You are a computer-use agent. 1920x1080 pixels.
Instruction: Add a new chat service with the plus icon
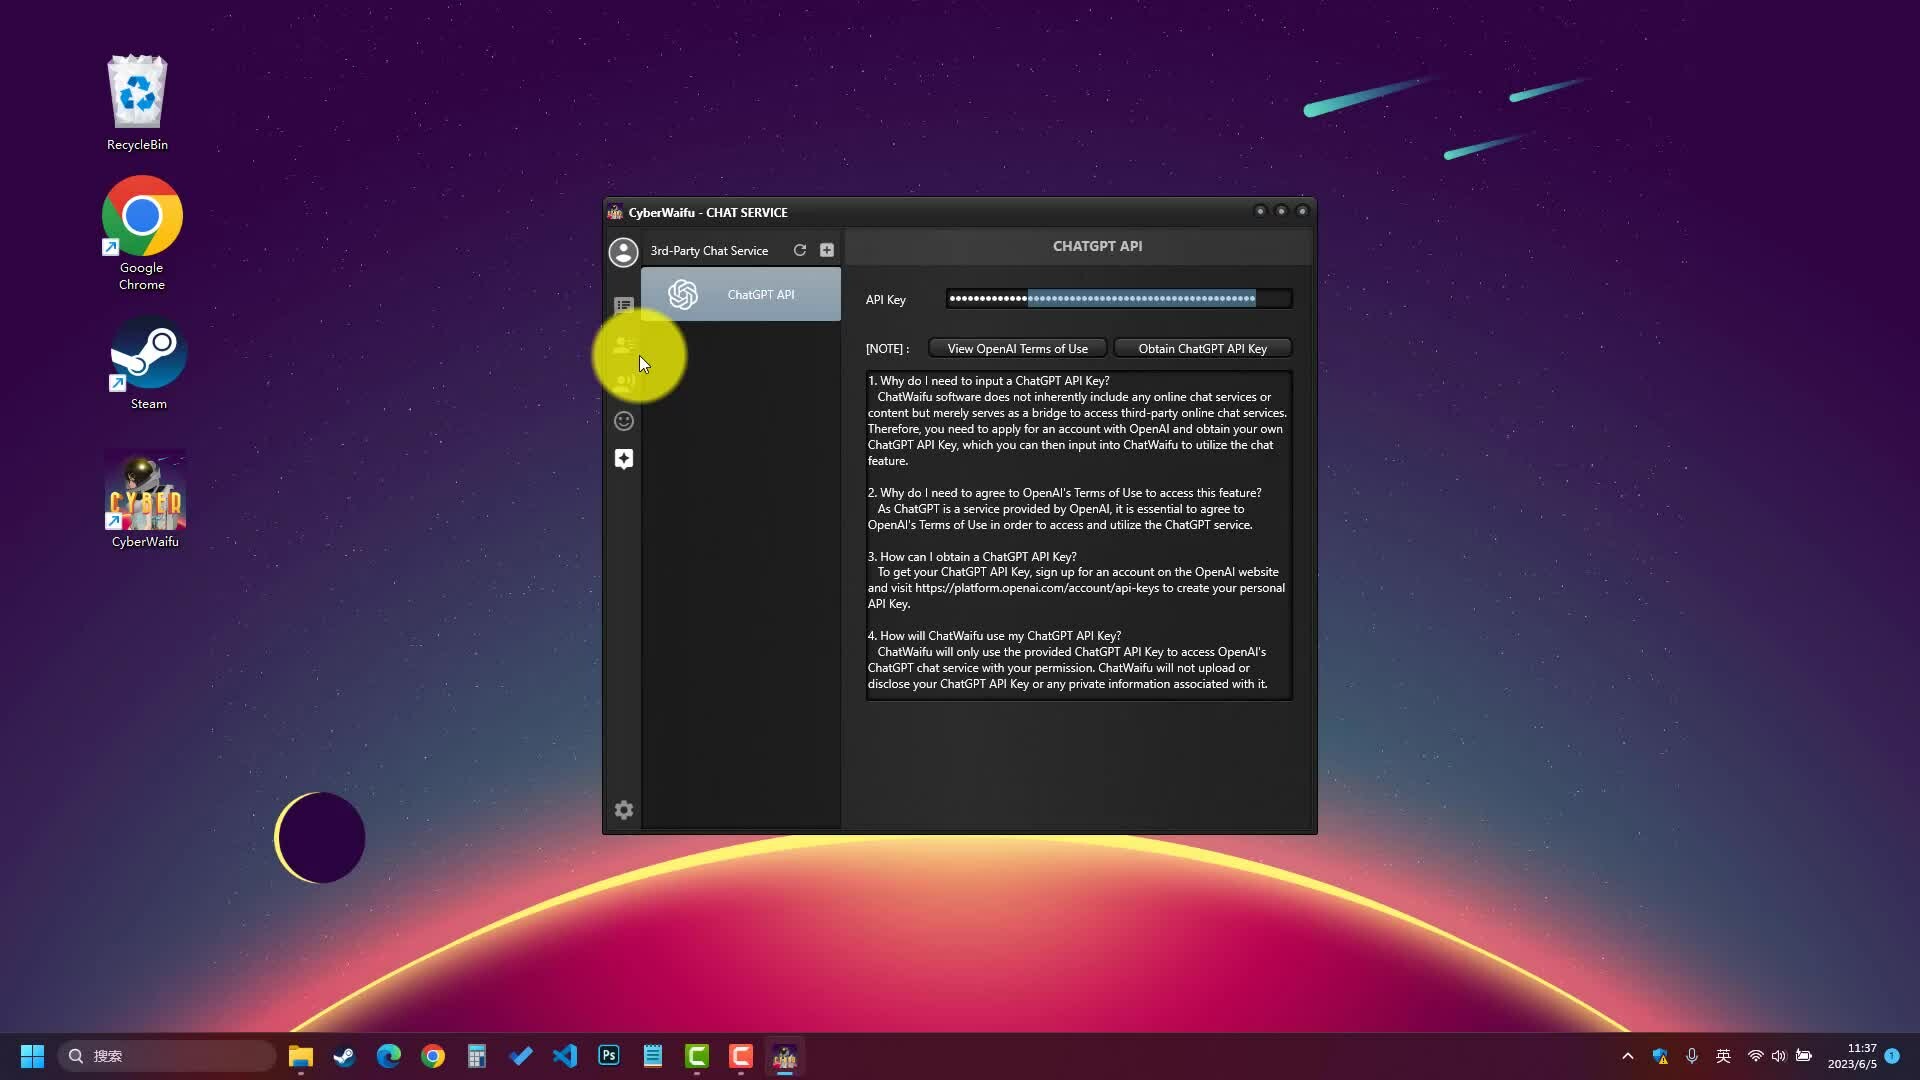click(827, 250)
